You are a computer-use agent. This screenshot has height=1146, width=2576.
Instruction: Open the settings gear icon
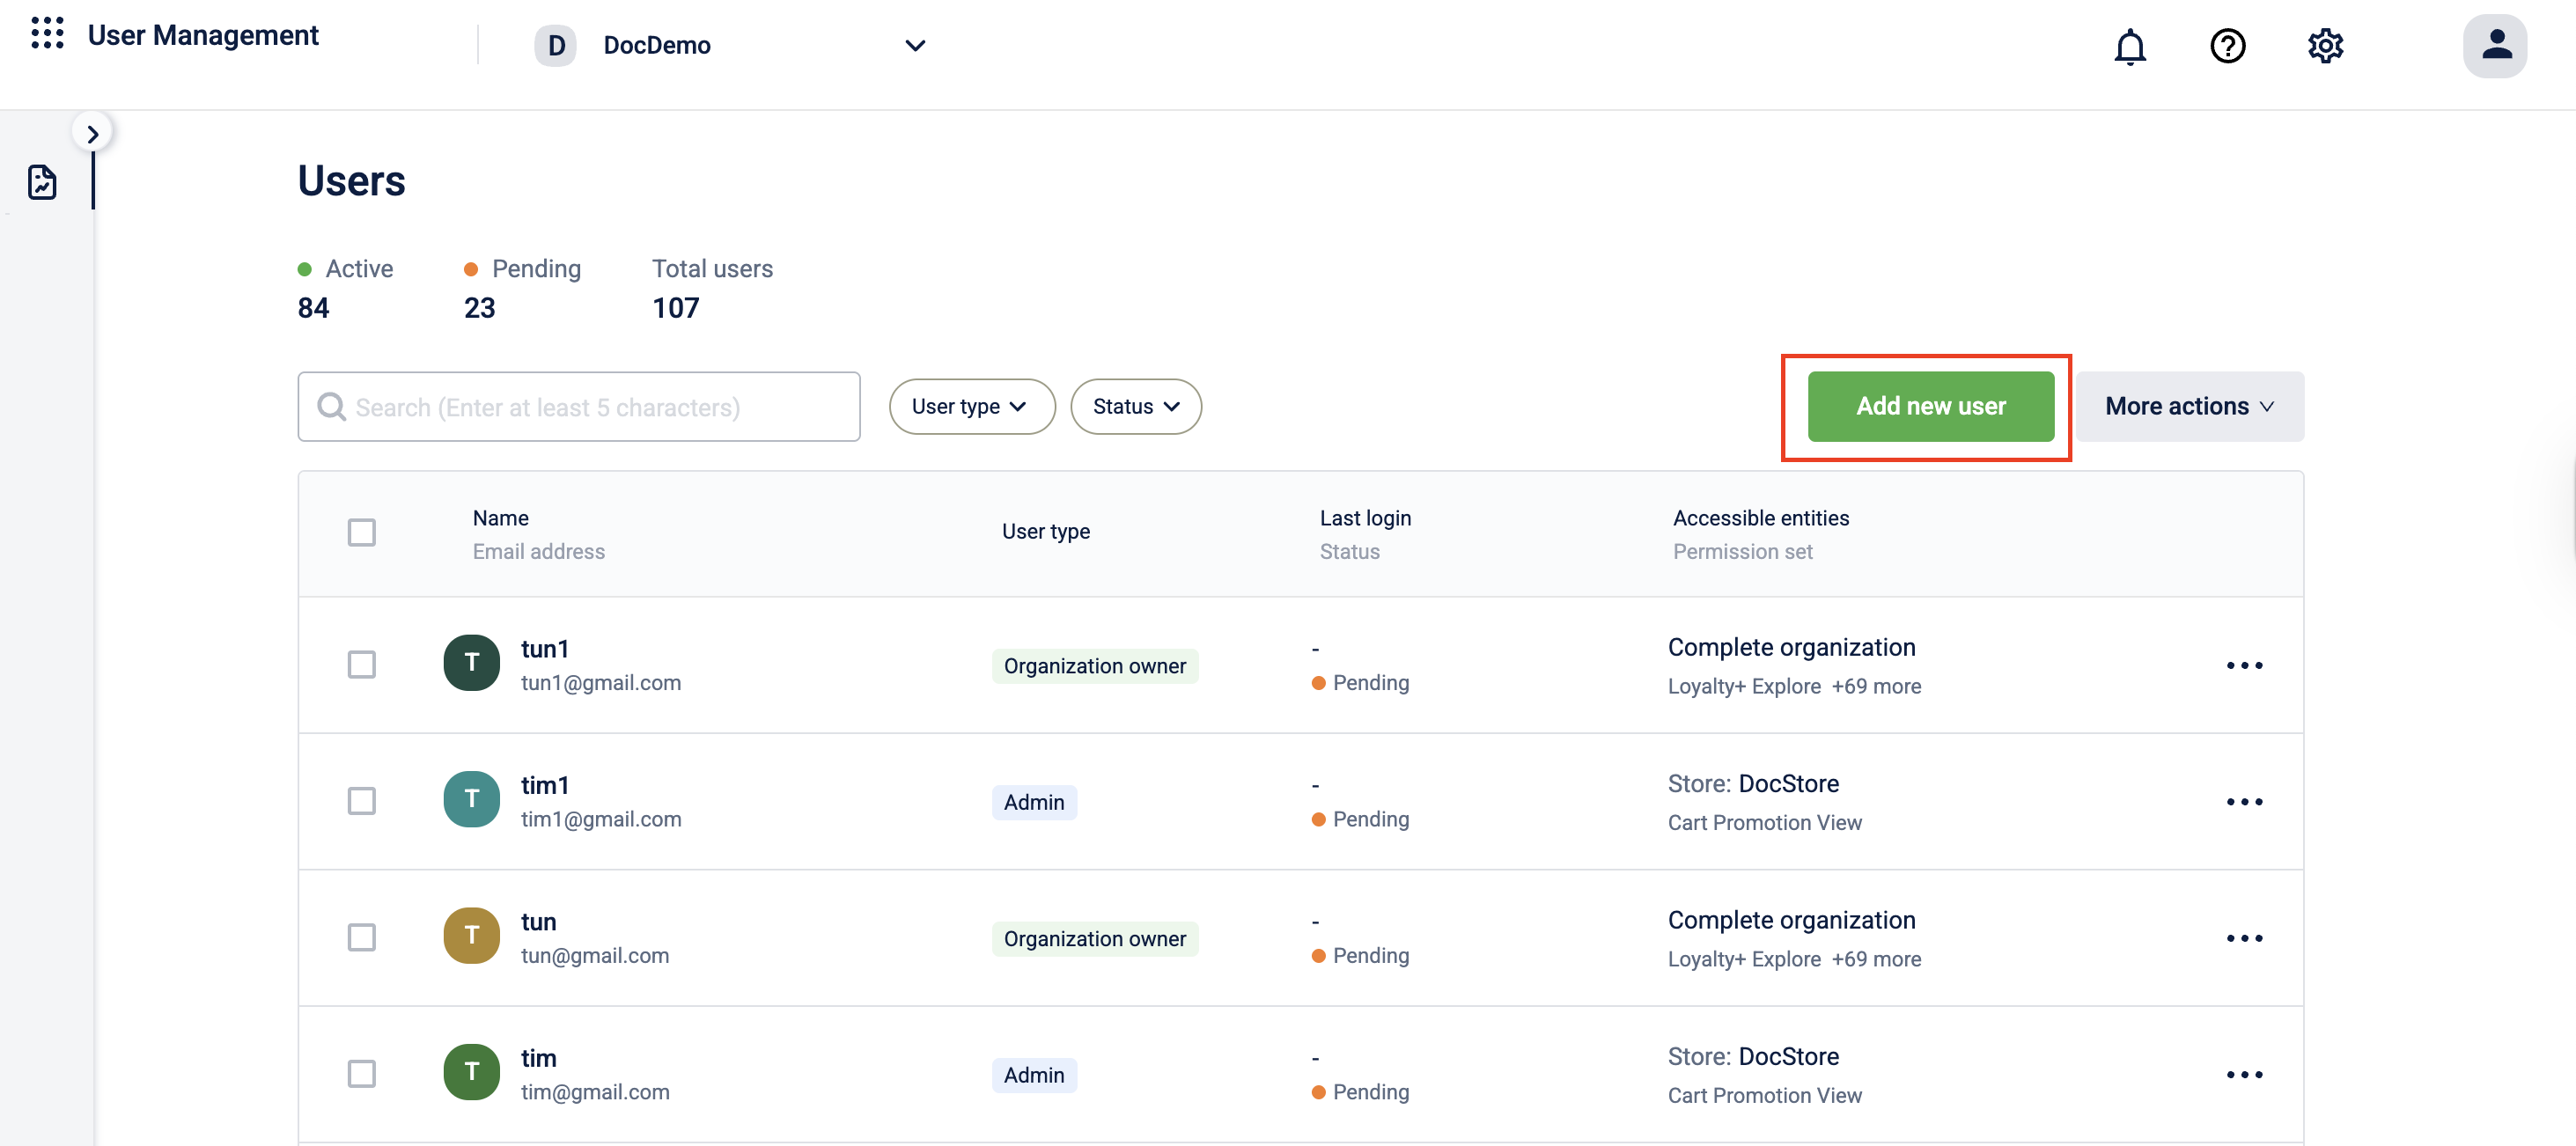2325,46
